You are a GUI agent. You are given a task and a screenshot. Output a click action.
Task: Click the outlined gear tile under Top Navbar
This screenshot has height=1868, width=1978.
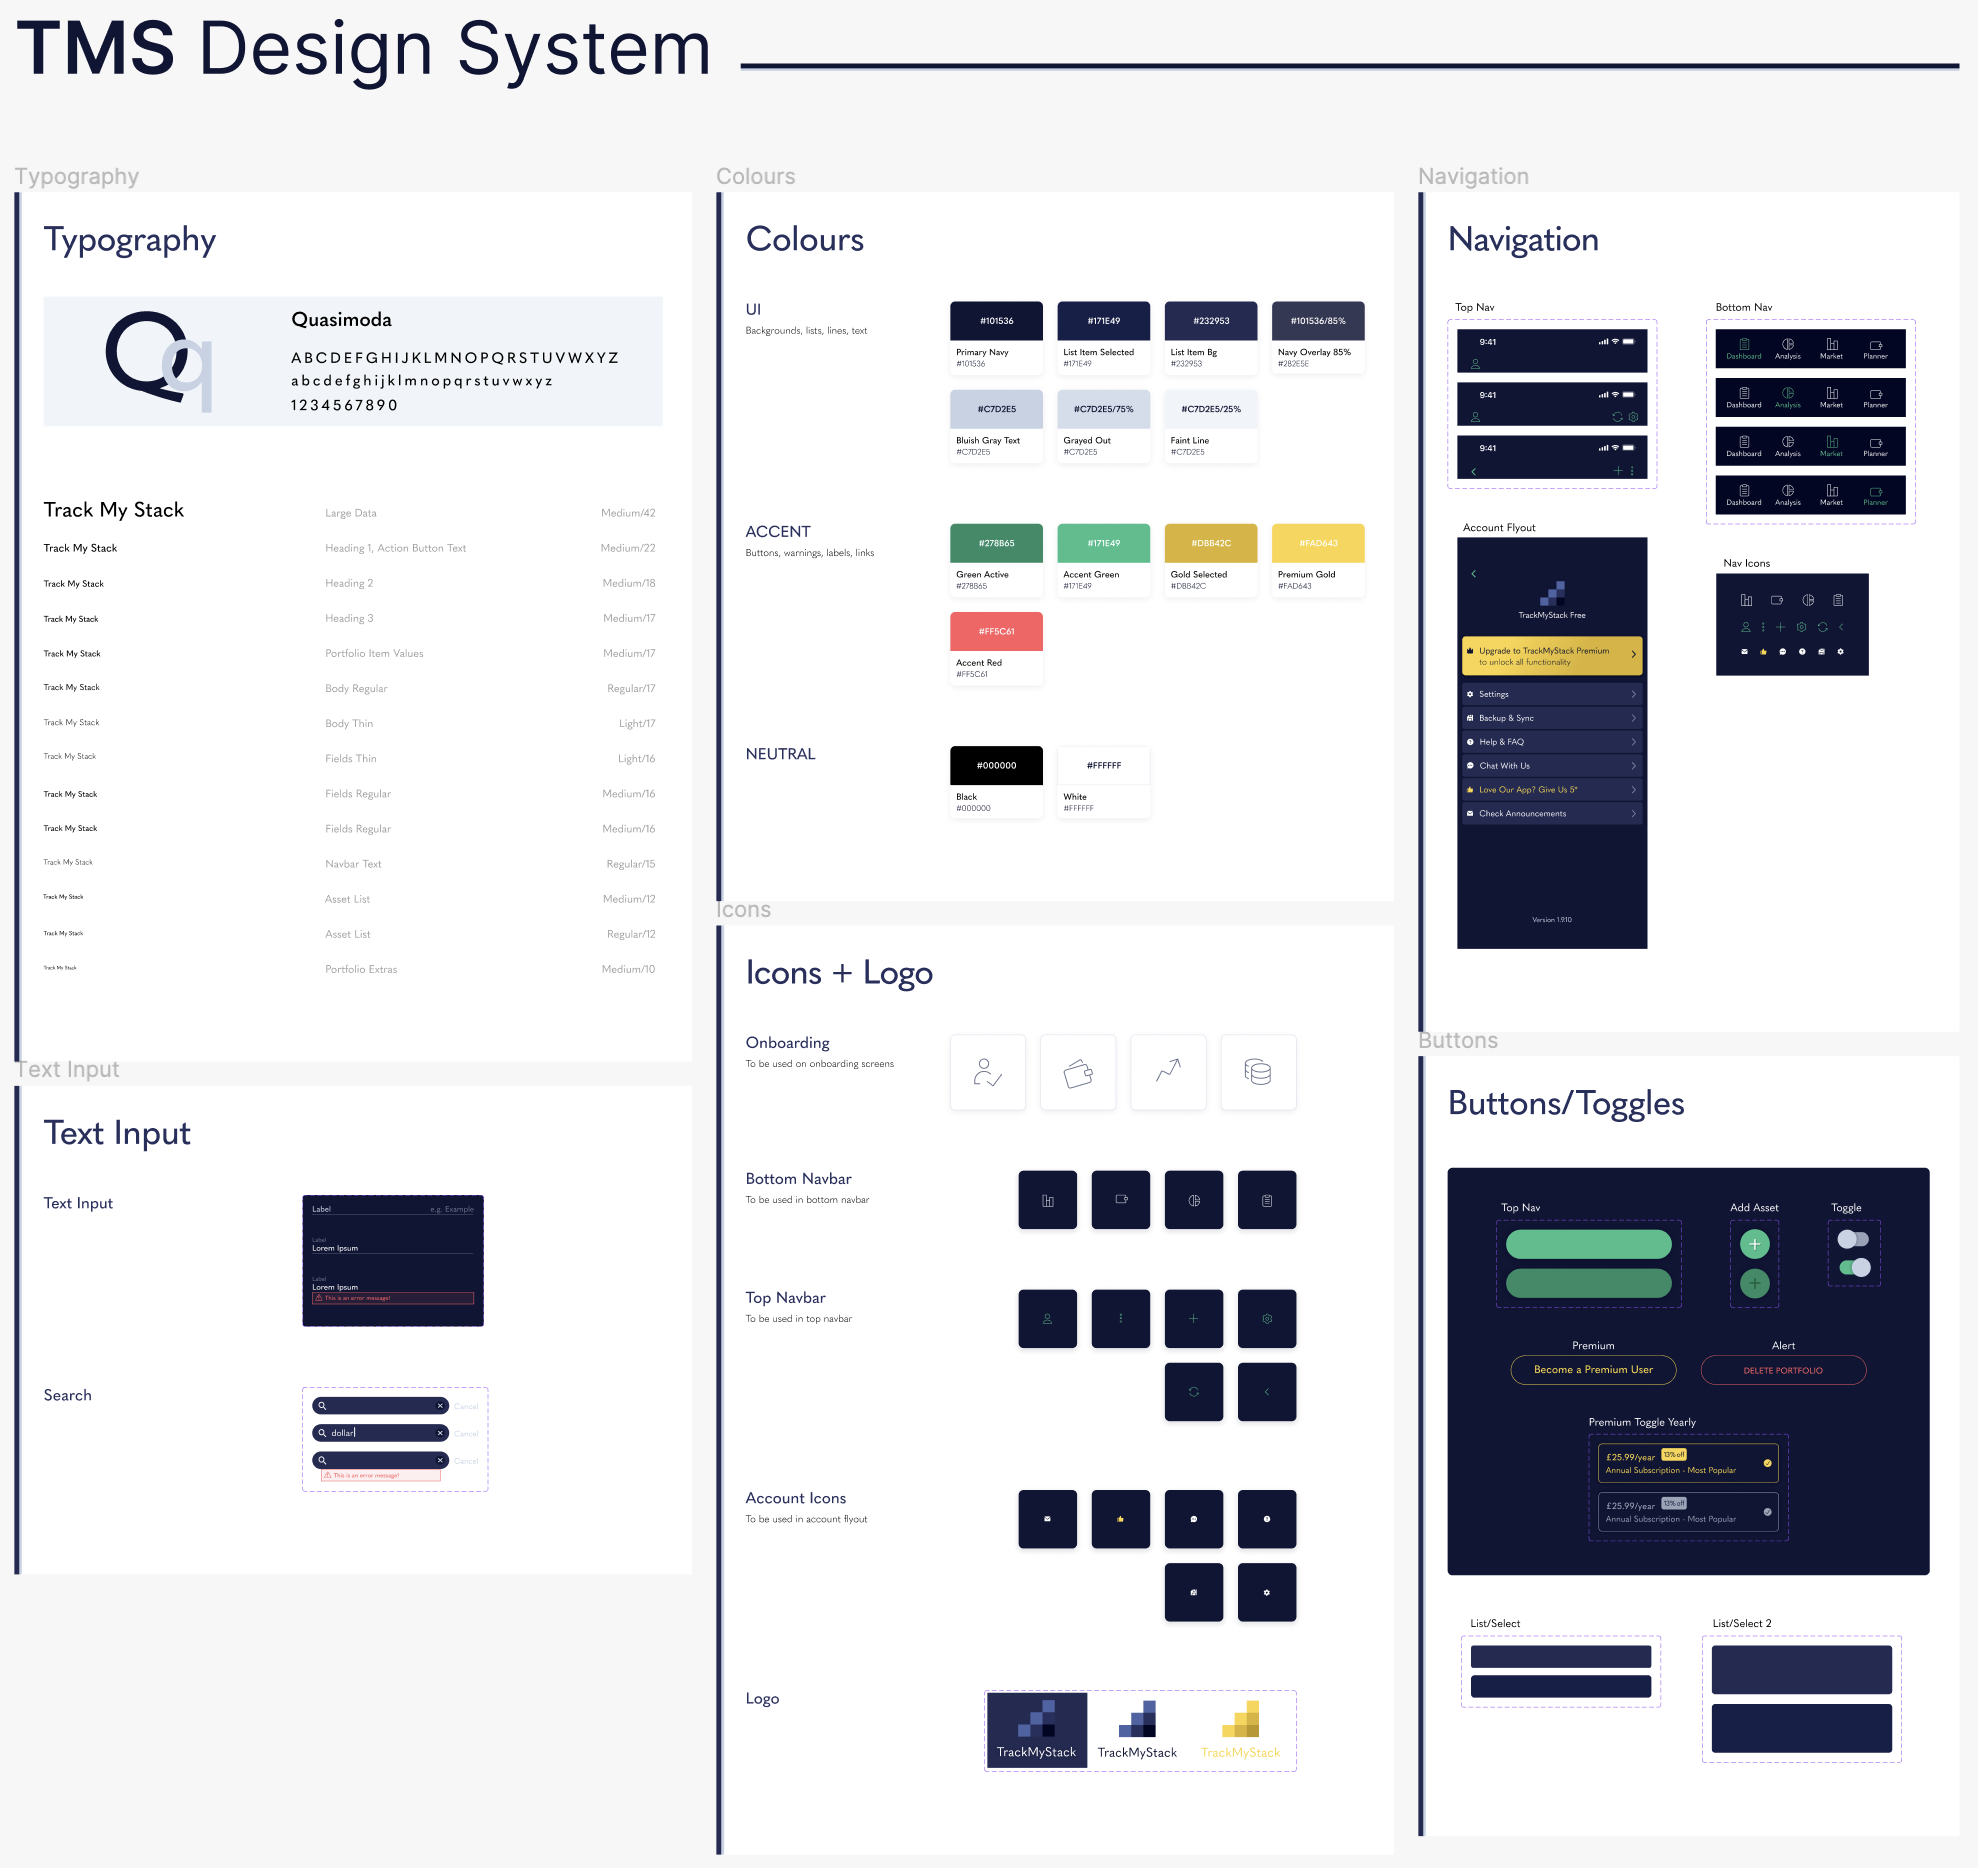point(1267,1319)
